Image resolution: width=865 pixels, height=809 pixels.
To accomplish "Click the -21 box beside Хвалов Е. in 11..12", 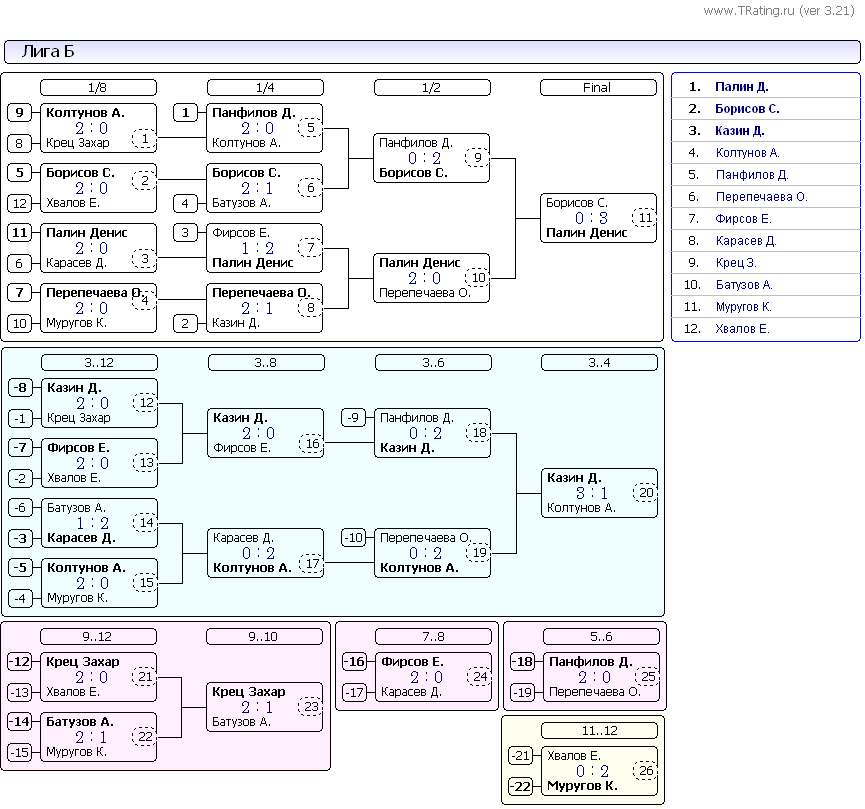I will point(520,755).
